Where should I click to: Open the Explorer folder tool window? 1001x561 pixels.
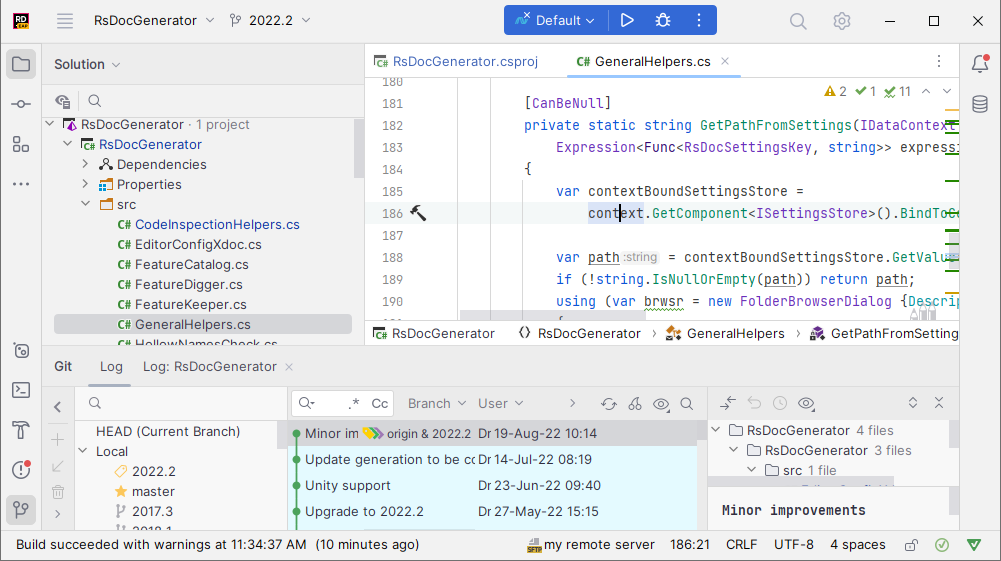click(x=21, y=64)
